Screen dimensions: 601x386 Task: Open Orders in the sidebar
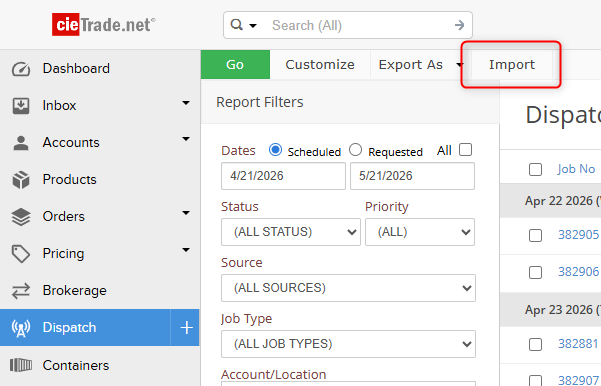point(64,216)
